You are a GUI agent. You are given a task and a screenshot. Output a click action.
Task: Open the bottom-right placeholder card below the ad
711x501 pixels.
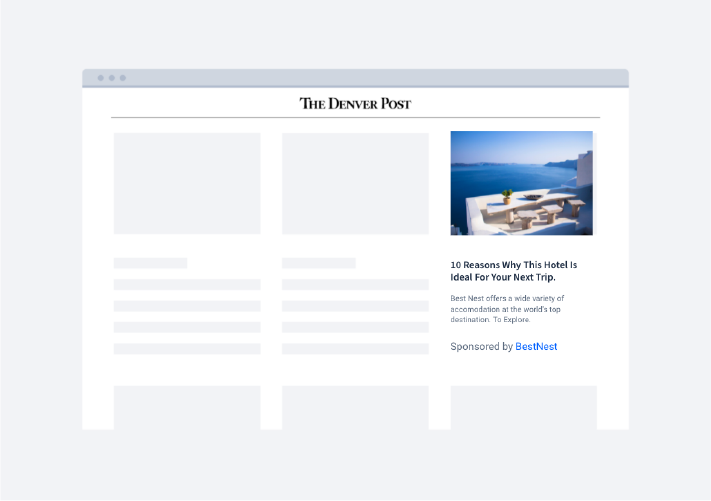(523, 407)
